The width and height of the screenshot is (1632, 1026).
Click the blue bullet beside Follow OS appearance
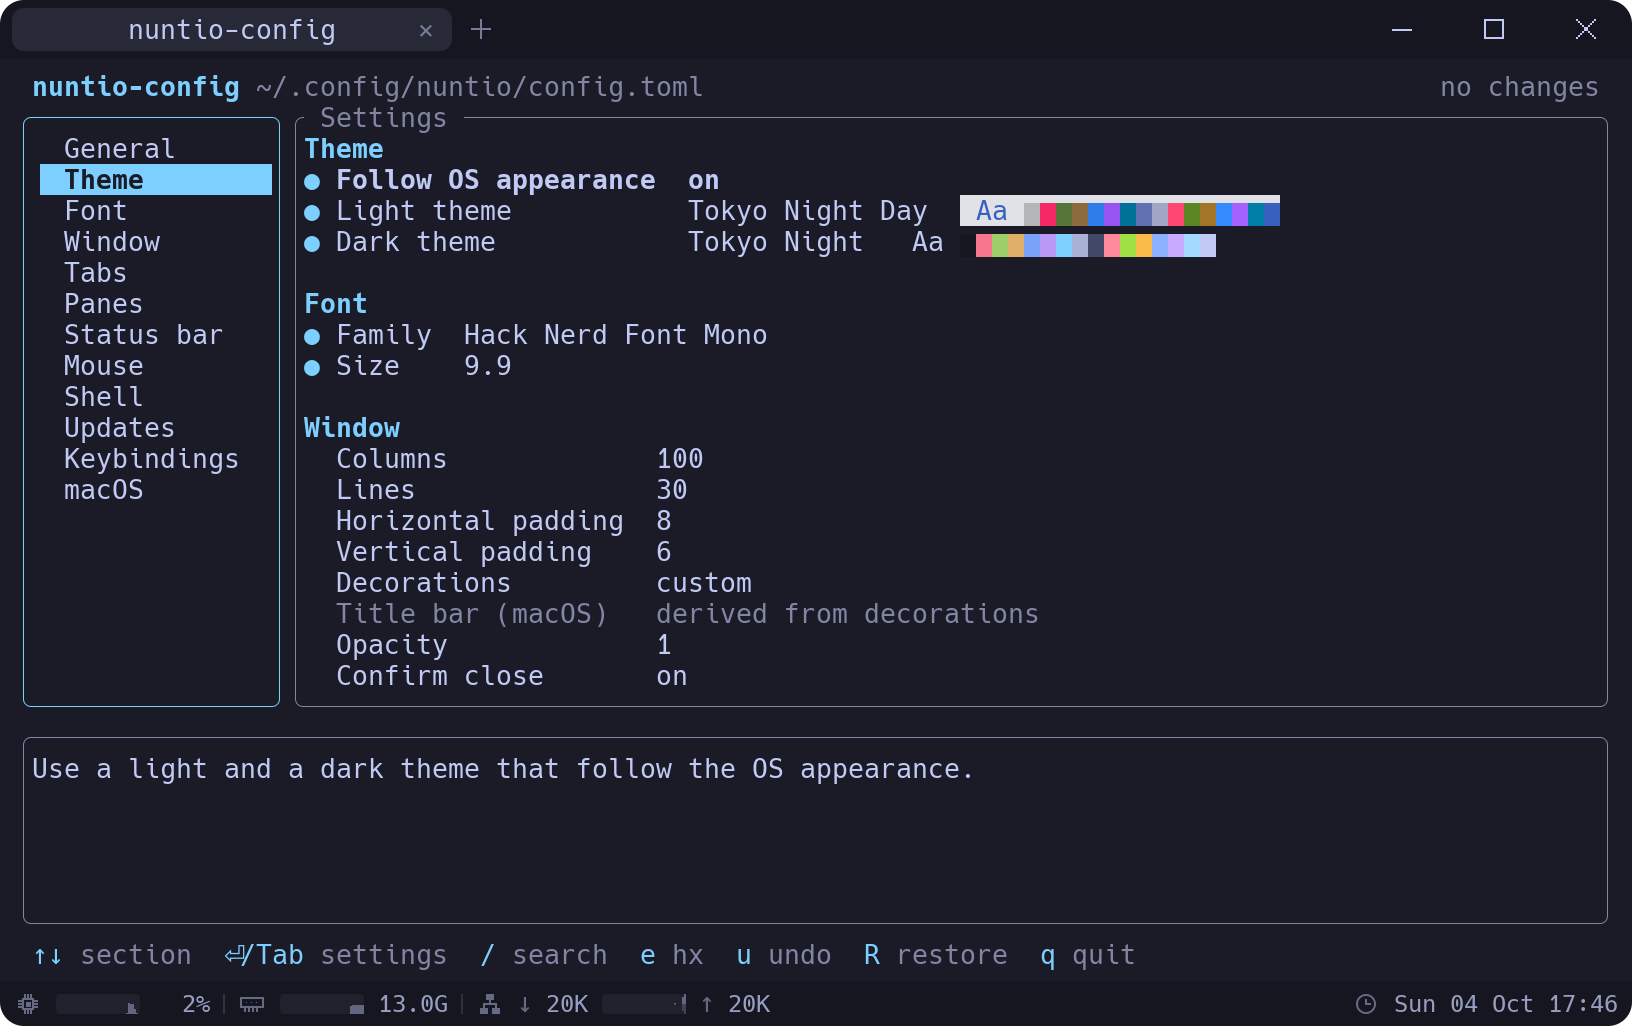pos(312,181)
